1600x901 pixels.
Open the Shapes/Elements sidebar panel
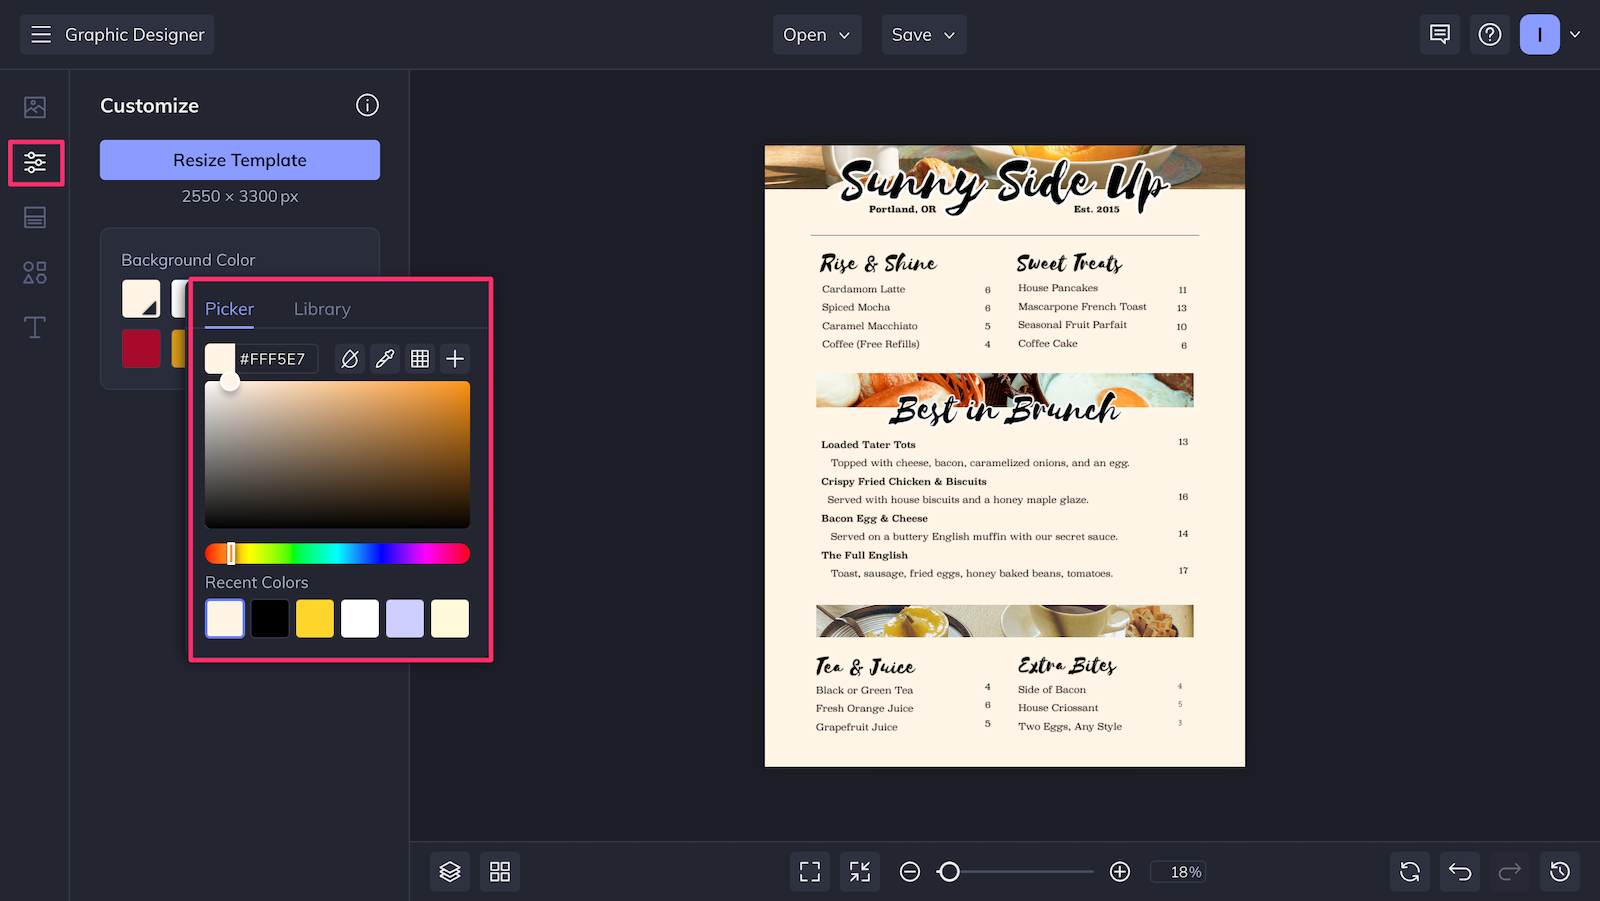[35, 271]
